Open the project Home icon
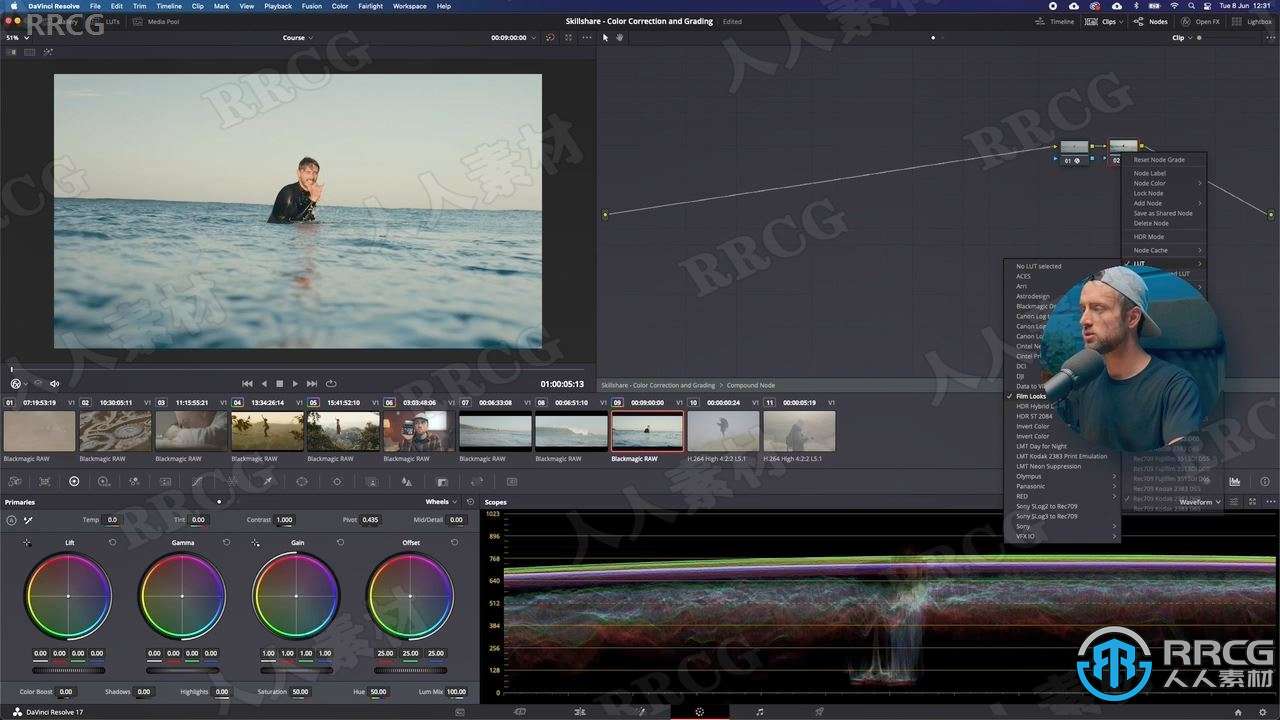1280x720 pixels. tap(1237, 712)
